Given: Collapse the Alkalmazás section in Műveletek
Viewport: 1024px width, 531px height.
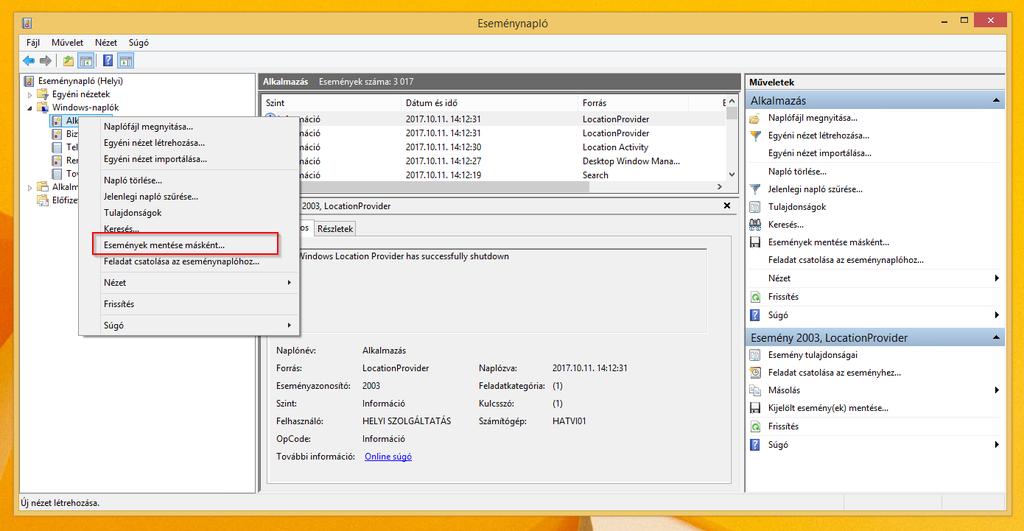Looking at the screenshot, I should click(996, 101).
